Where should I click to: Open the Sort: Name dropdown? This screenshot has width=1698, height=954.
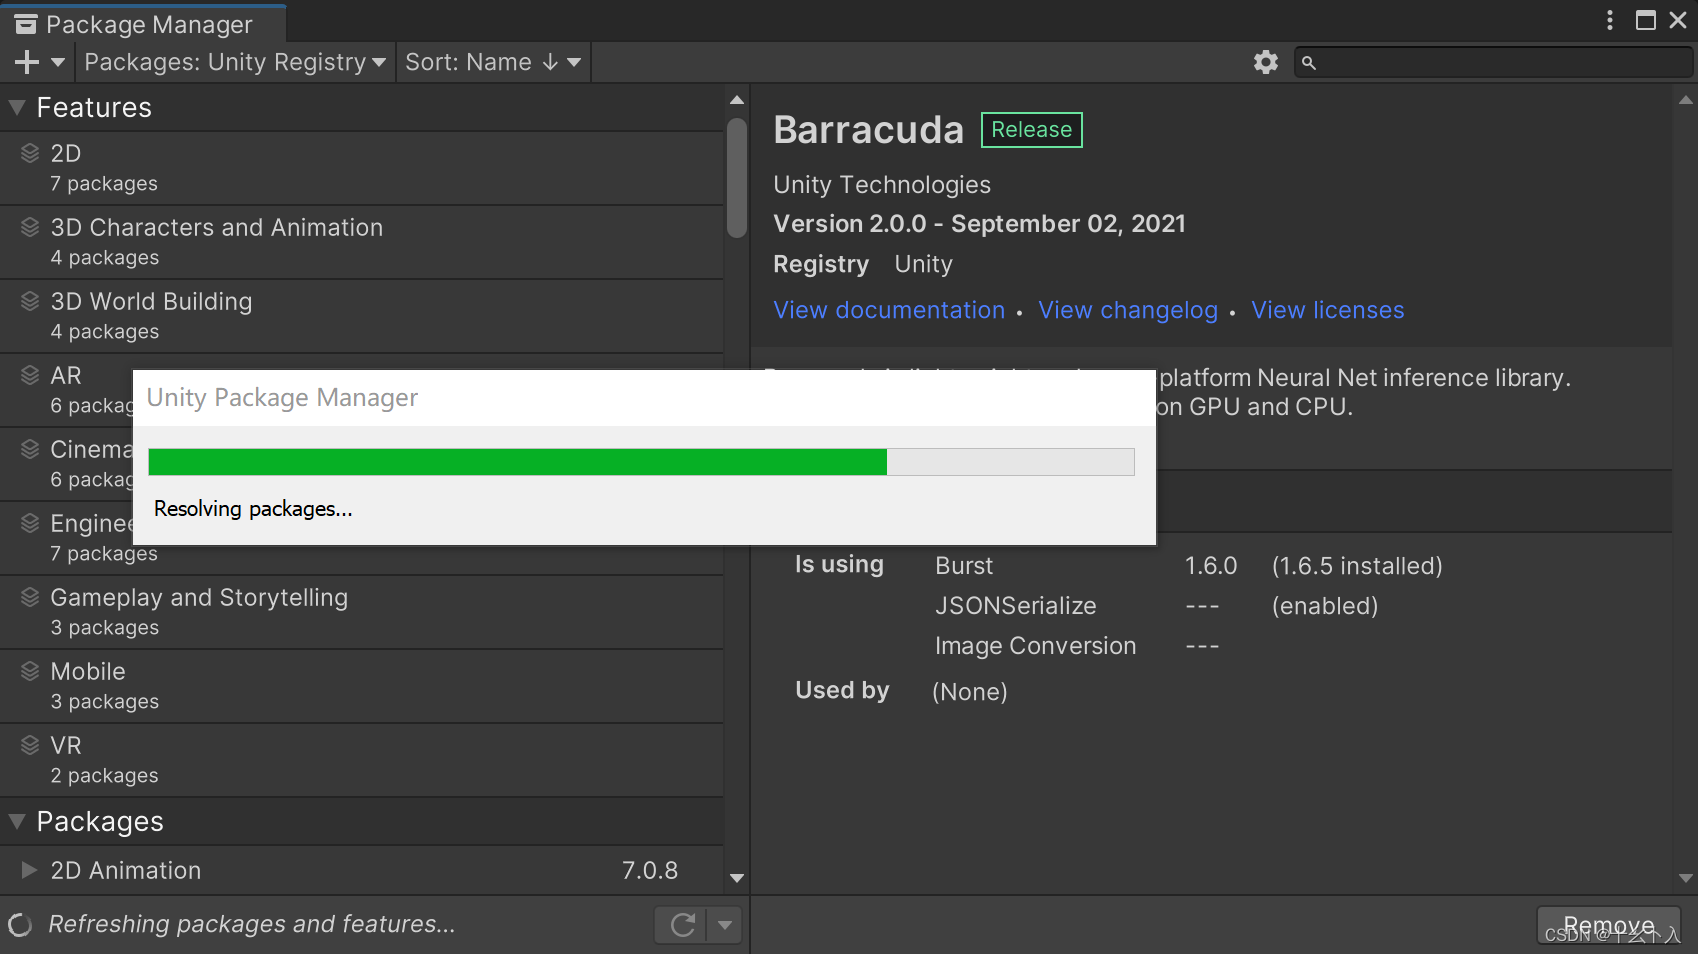pyautogui.click(x=493, y=62)
